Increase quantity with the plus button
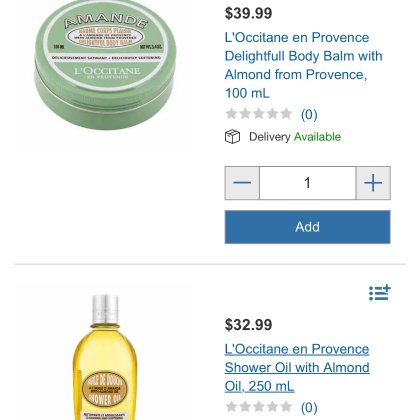This screenshot has height=420, width=420. point(373,183)
